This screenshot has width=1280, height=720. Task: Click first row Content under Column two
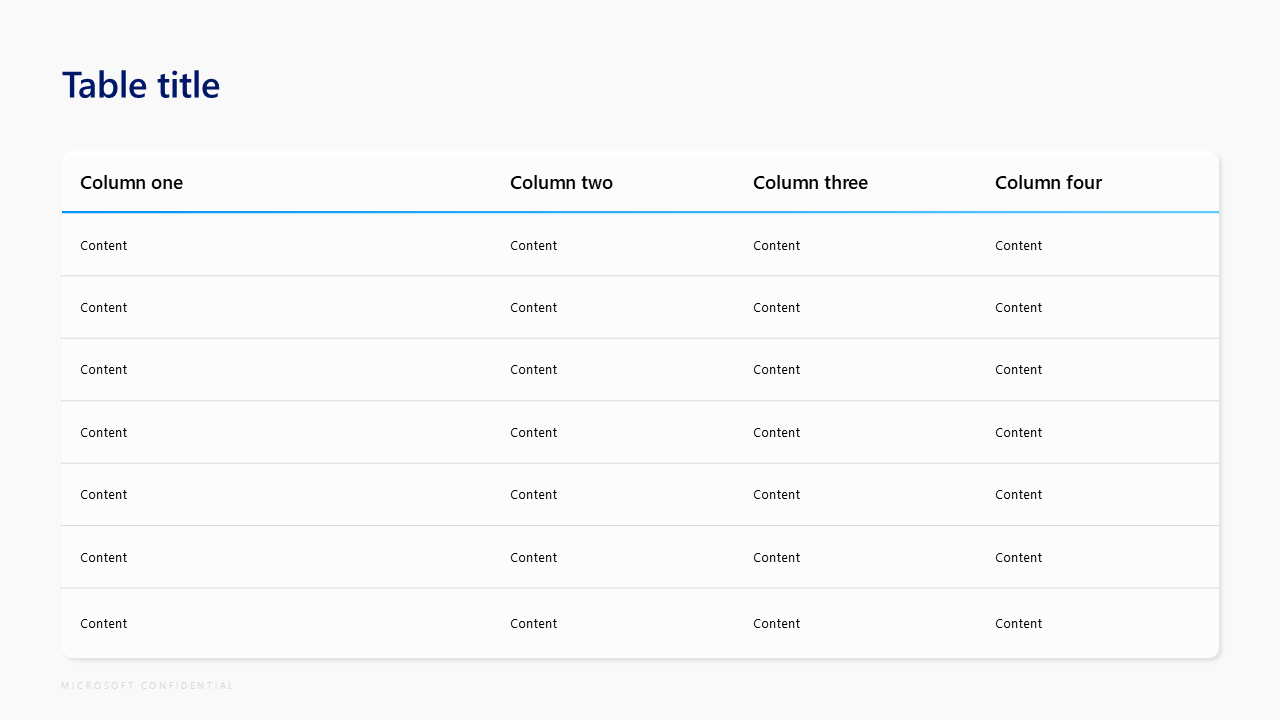pos(534,246)
